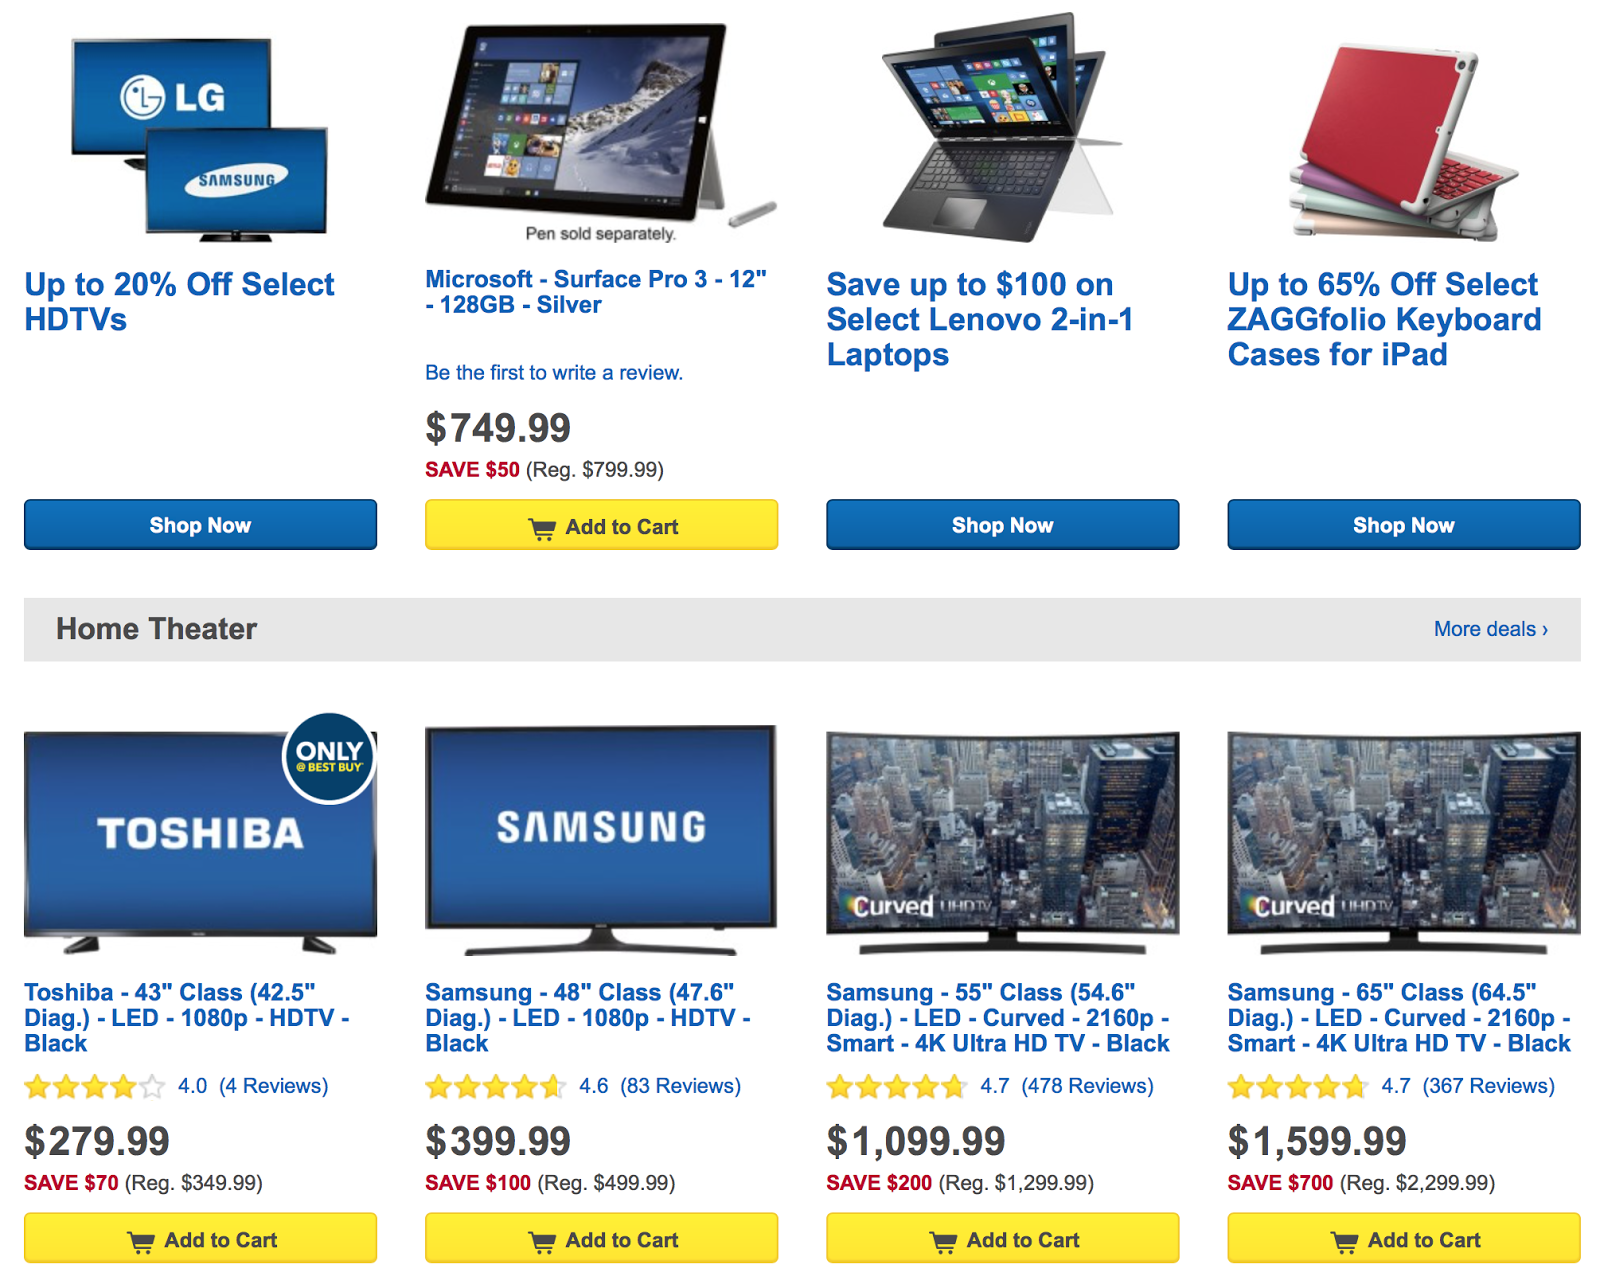Click the LG and Samsung HDTVs image

point(200,140)
